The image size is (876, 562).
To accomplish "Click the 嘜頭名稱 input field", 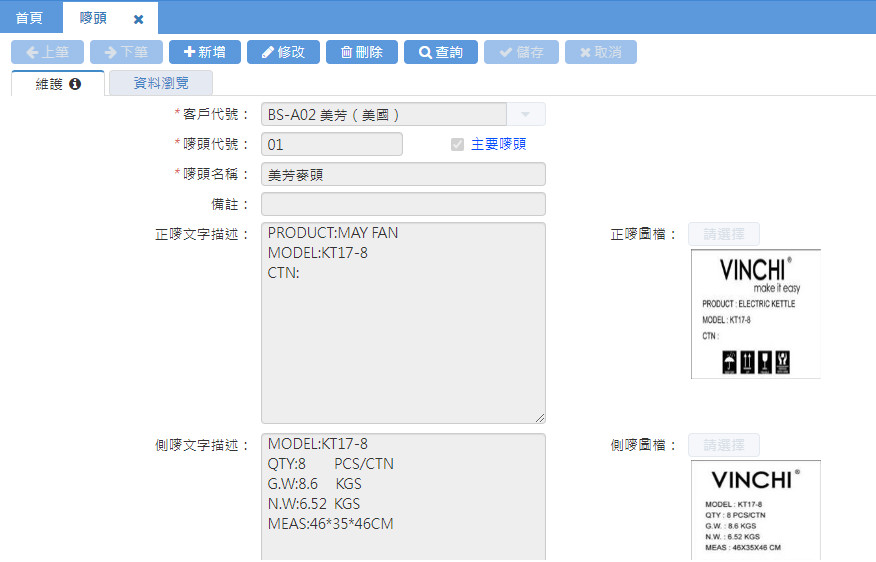I will (x=403, y=174).
